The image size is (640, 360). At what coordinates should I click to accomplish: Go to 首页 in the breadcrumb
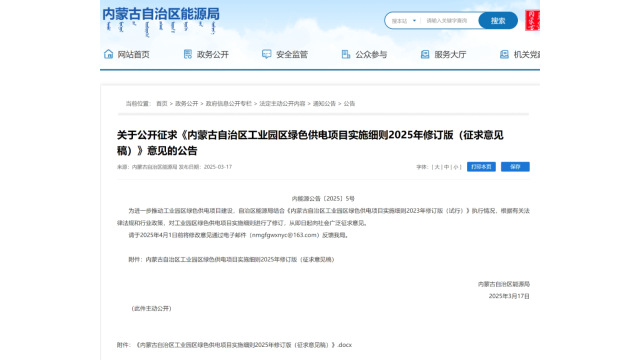tap(162, 104)
